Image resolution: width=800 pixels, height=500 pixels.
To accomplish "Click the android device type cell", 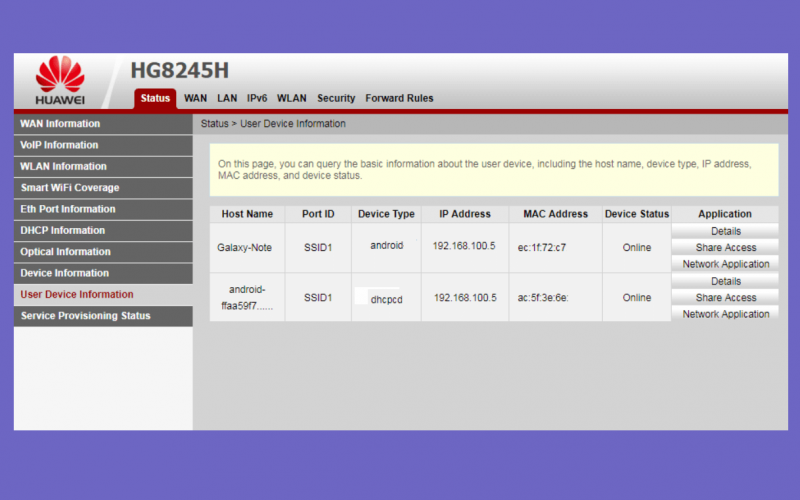I will point(386,246).
